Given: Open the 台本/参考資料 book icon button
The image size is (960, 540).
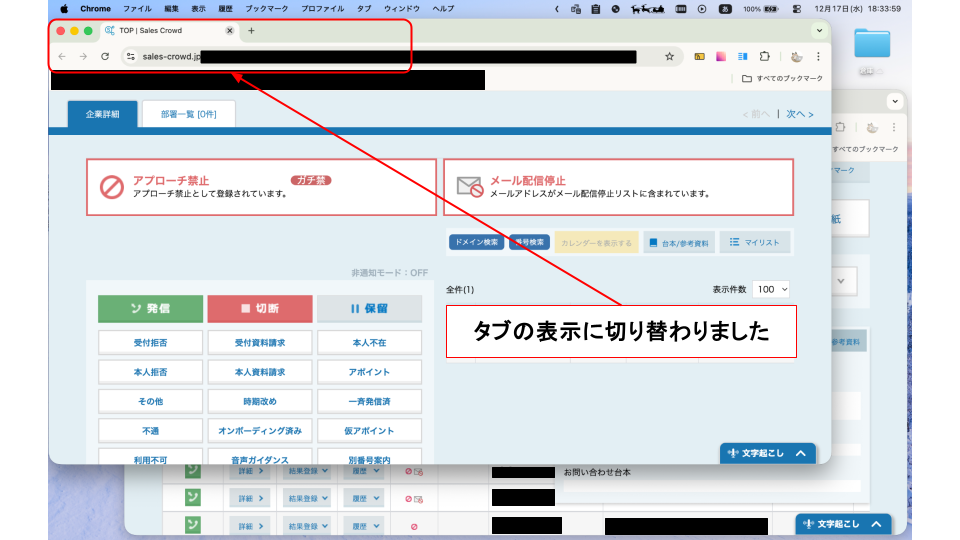Looking at the screenshot, I should 678,243.
